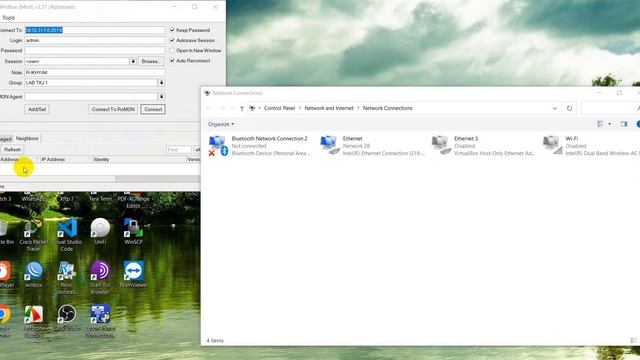Click the view layout icon in Network Connections

coord(600,124)
